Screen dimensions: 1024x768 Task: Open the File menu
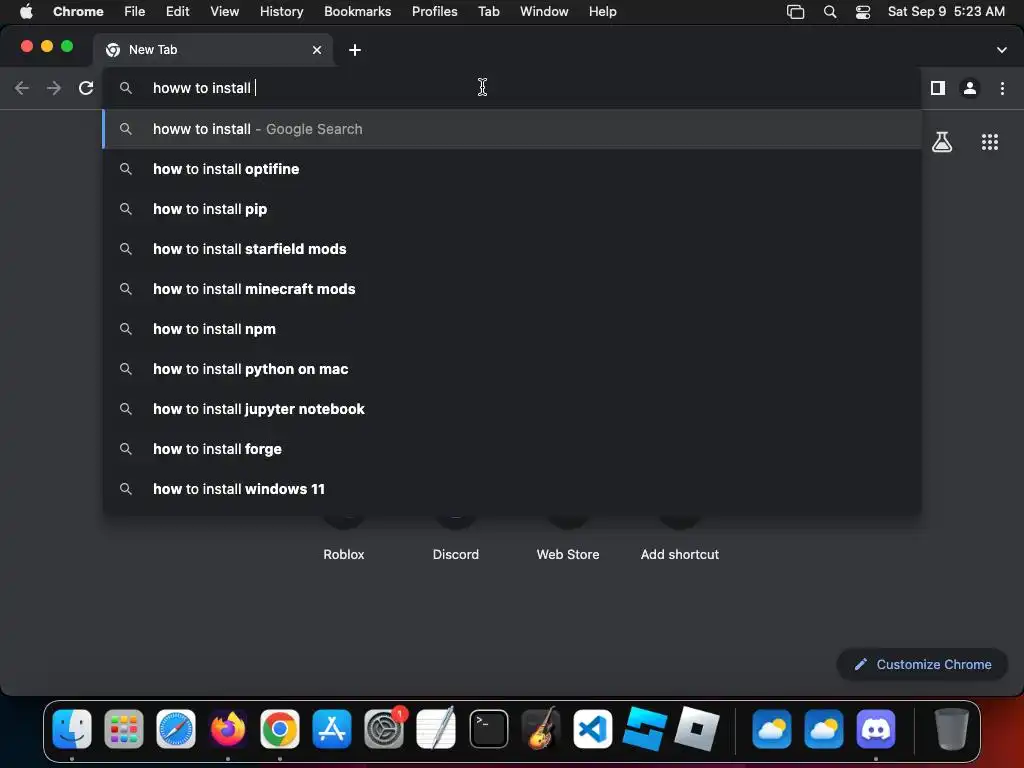click(135, 12)
